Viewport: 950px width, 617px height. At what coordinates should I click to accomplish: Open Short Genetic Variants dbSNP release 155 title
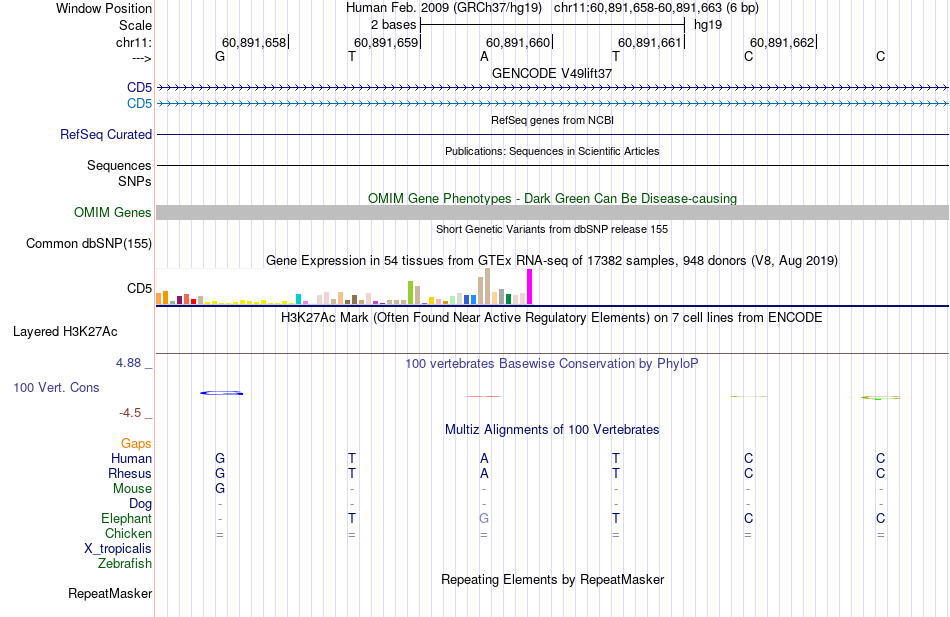(x=552, y=229)
